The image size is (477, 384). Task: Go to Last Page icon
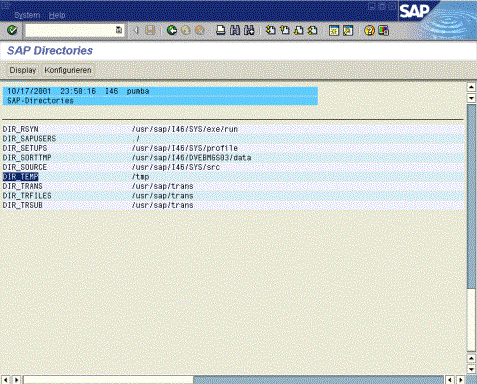313,30
